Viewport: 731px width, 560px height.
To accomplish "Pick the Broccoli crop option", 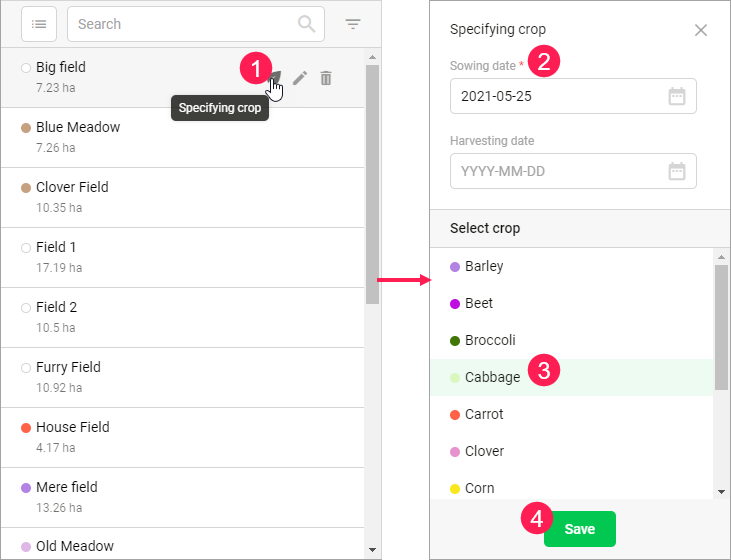I will pos(490,340).
